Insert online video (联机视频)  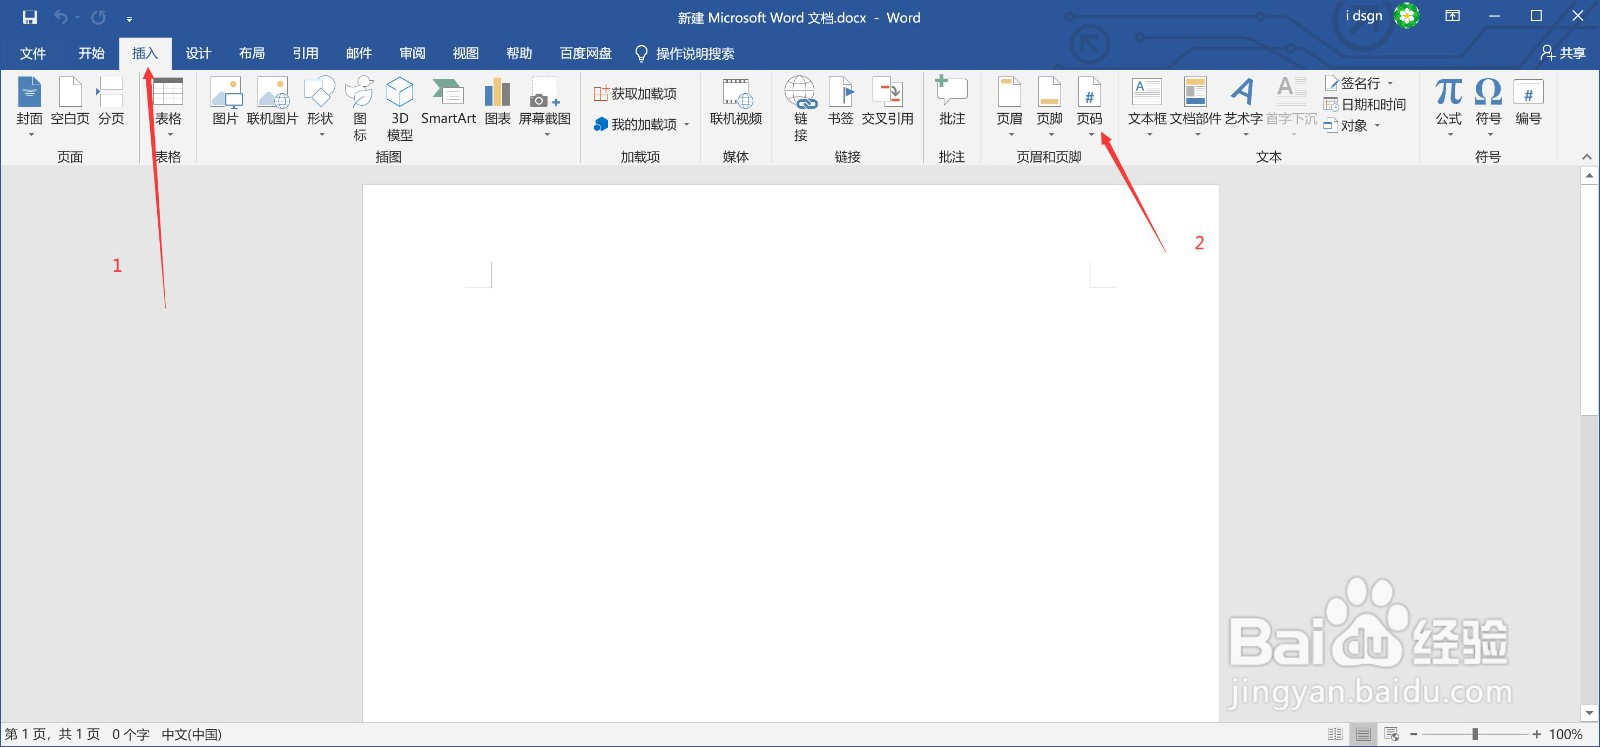click(x=736, y=101)
